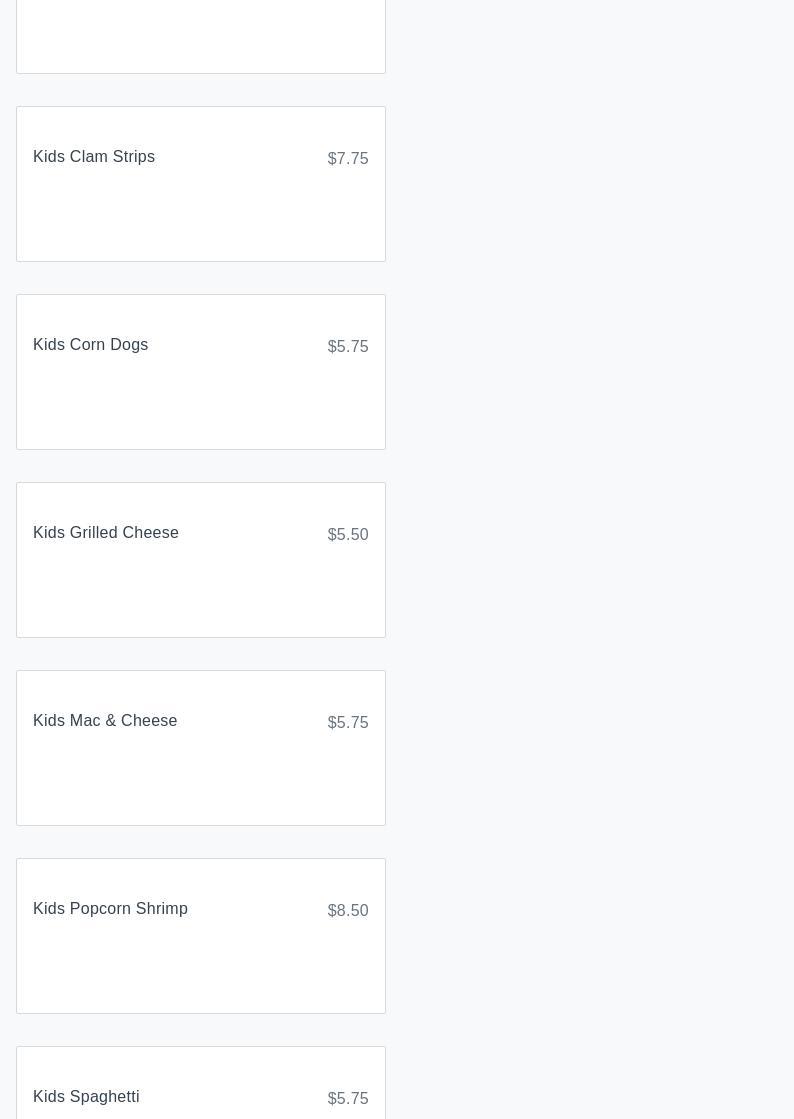Click the gap between Corn Dogs and Grilled Cheese cards
The image size is (794, 1119).
point(200,466)
